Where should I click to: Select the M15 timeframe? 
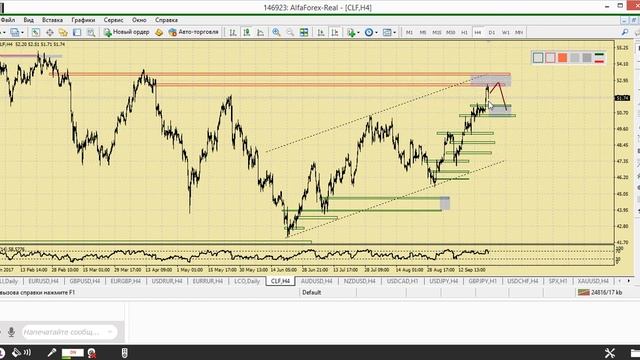click(x=437, y=32)
